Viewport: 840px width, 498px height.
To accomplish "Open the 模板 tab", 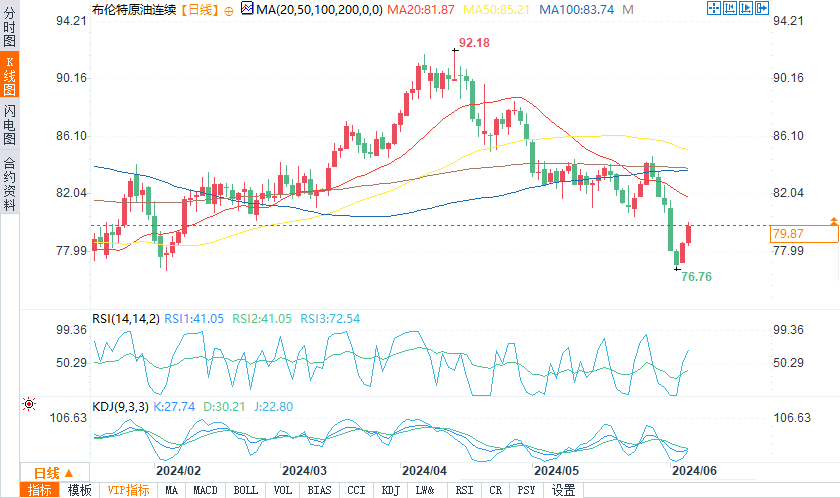I will point(80,490).
